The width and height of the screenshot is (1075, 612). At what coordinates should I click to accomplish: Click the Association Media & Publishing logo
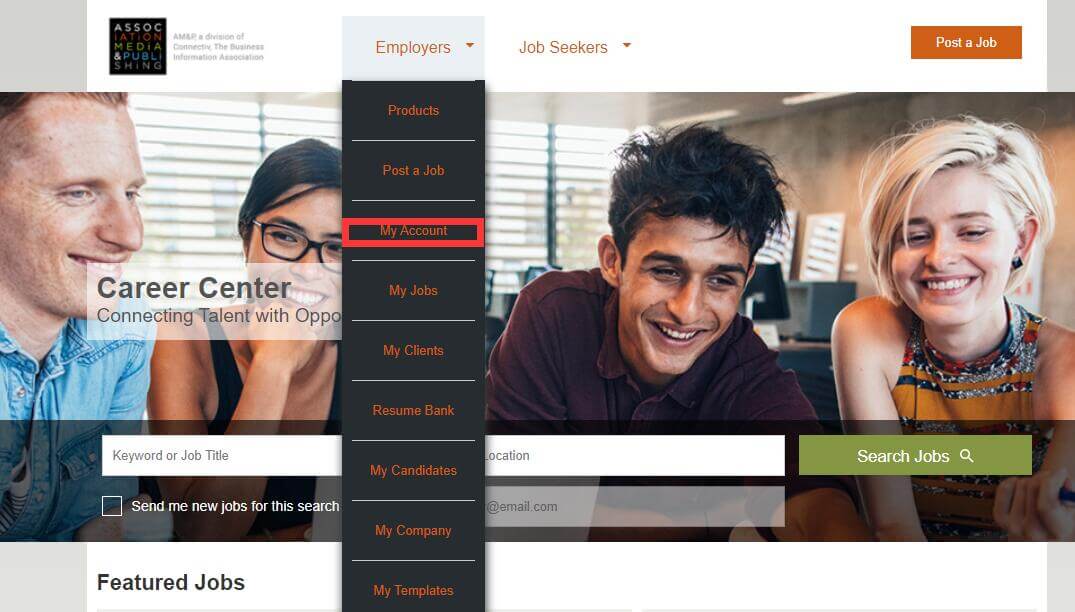point(138,47)
